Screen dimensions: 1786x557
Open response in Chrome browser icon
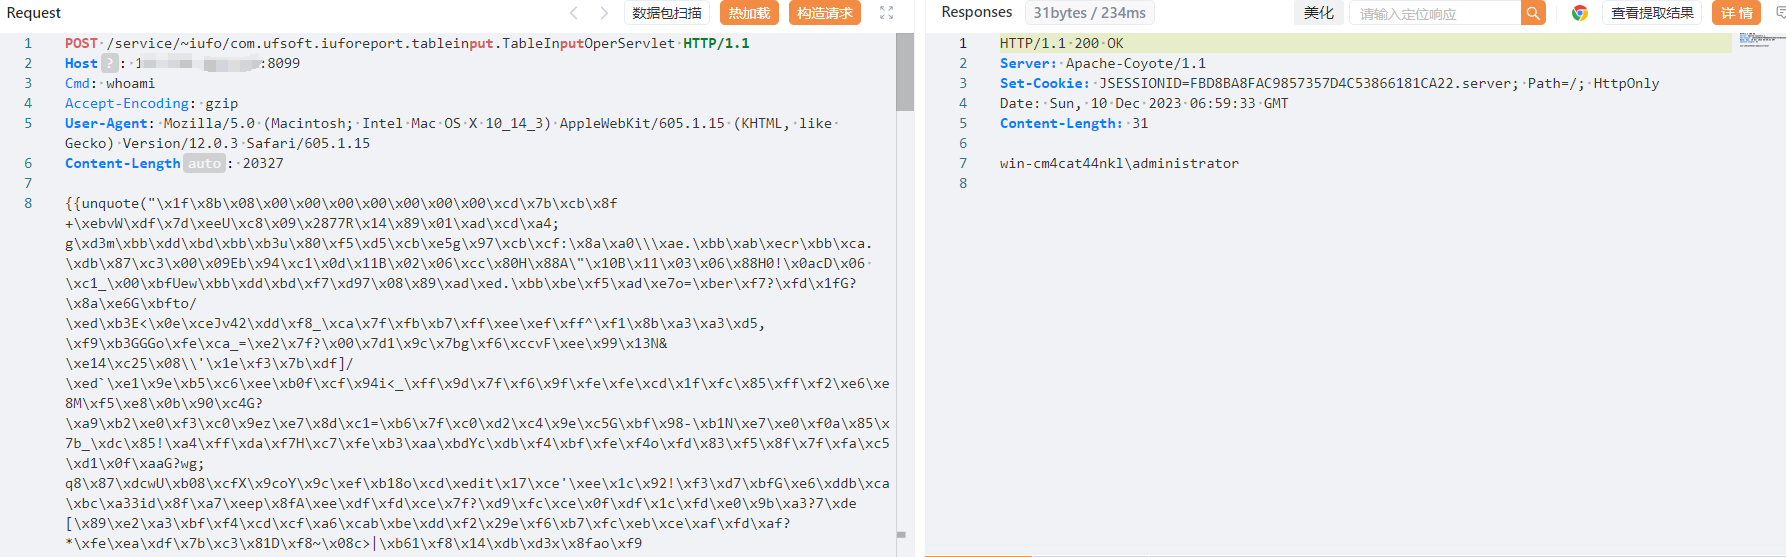[x=1580, y=13]
